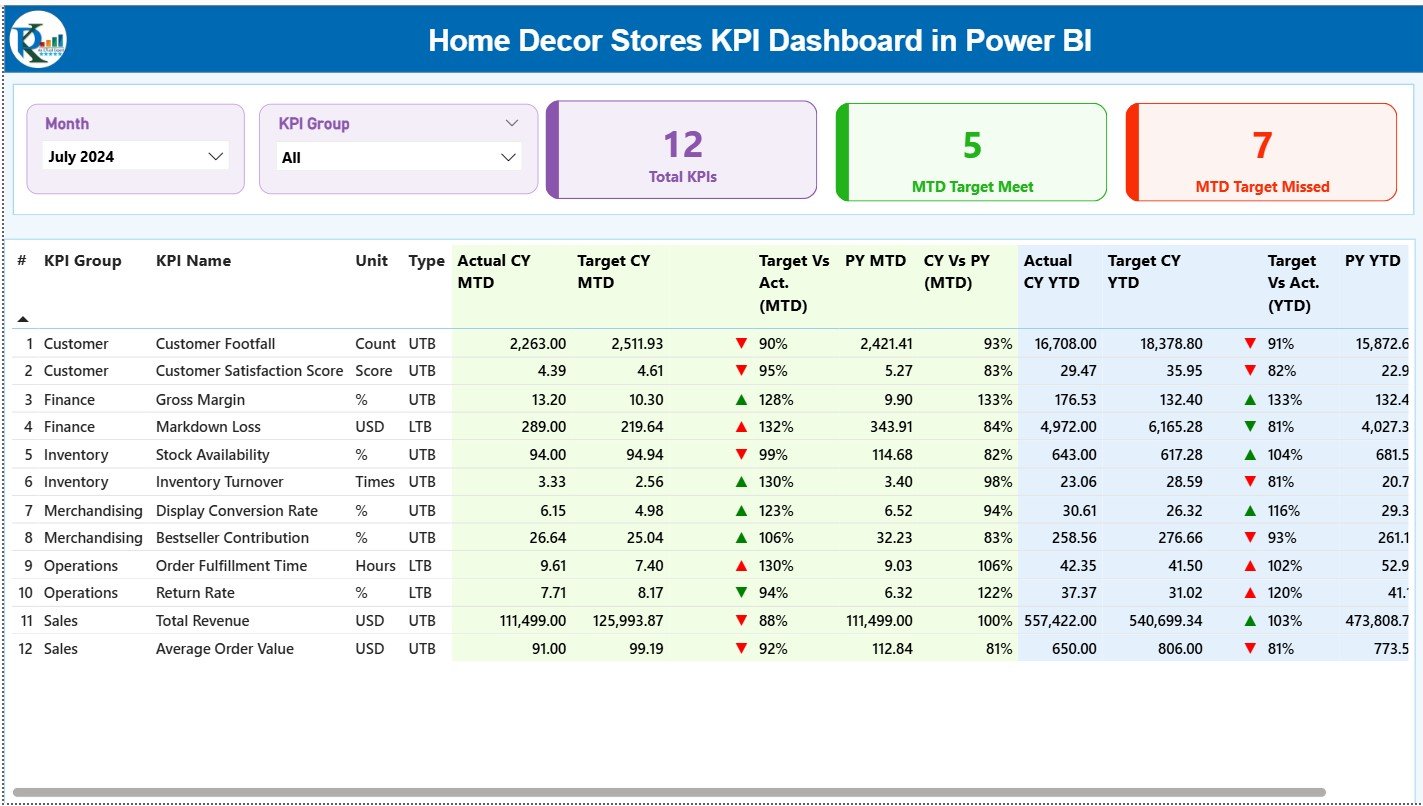
Task: Click the Actual CY YTD column header
Action: pos(1048,271)
